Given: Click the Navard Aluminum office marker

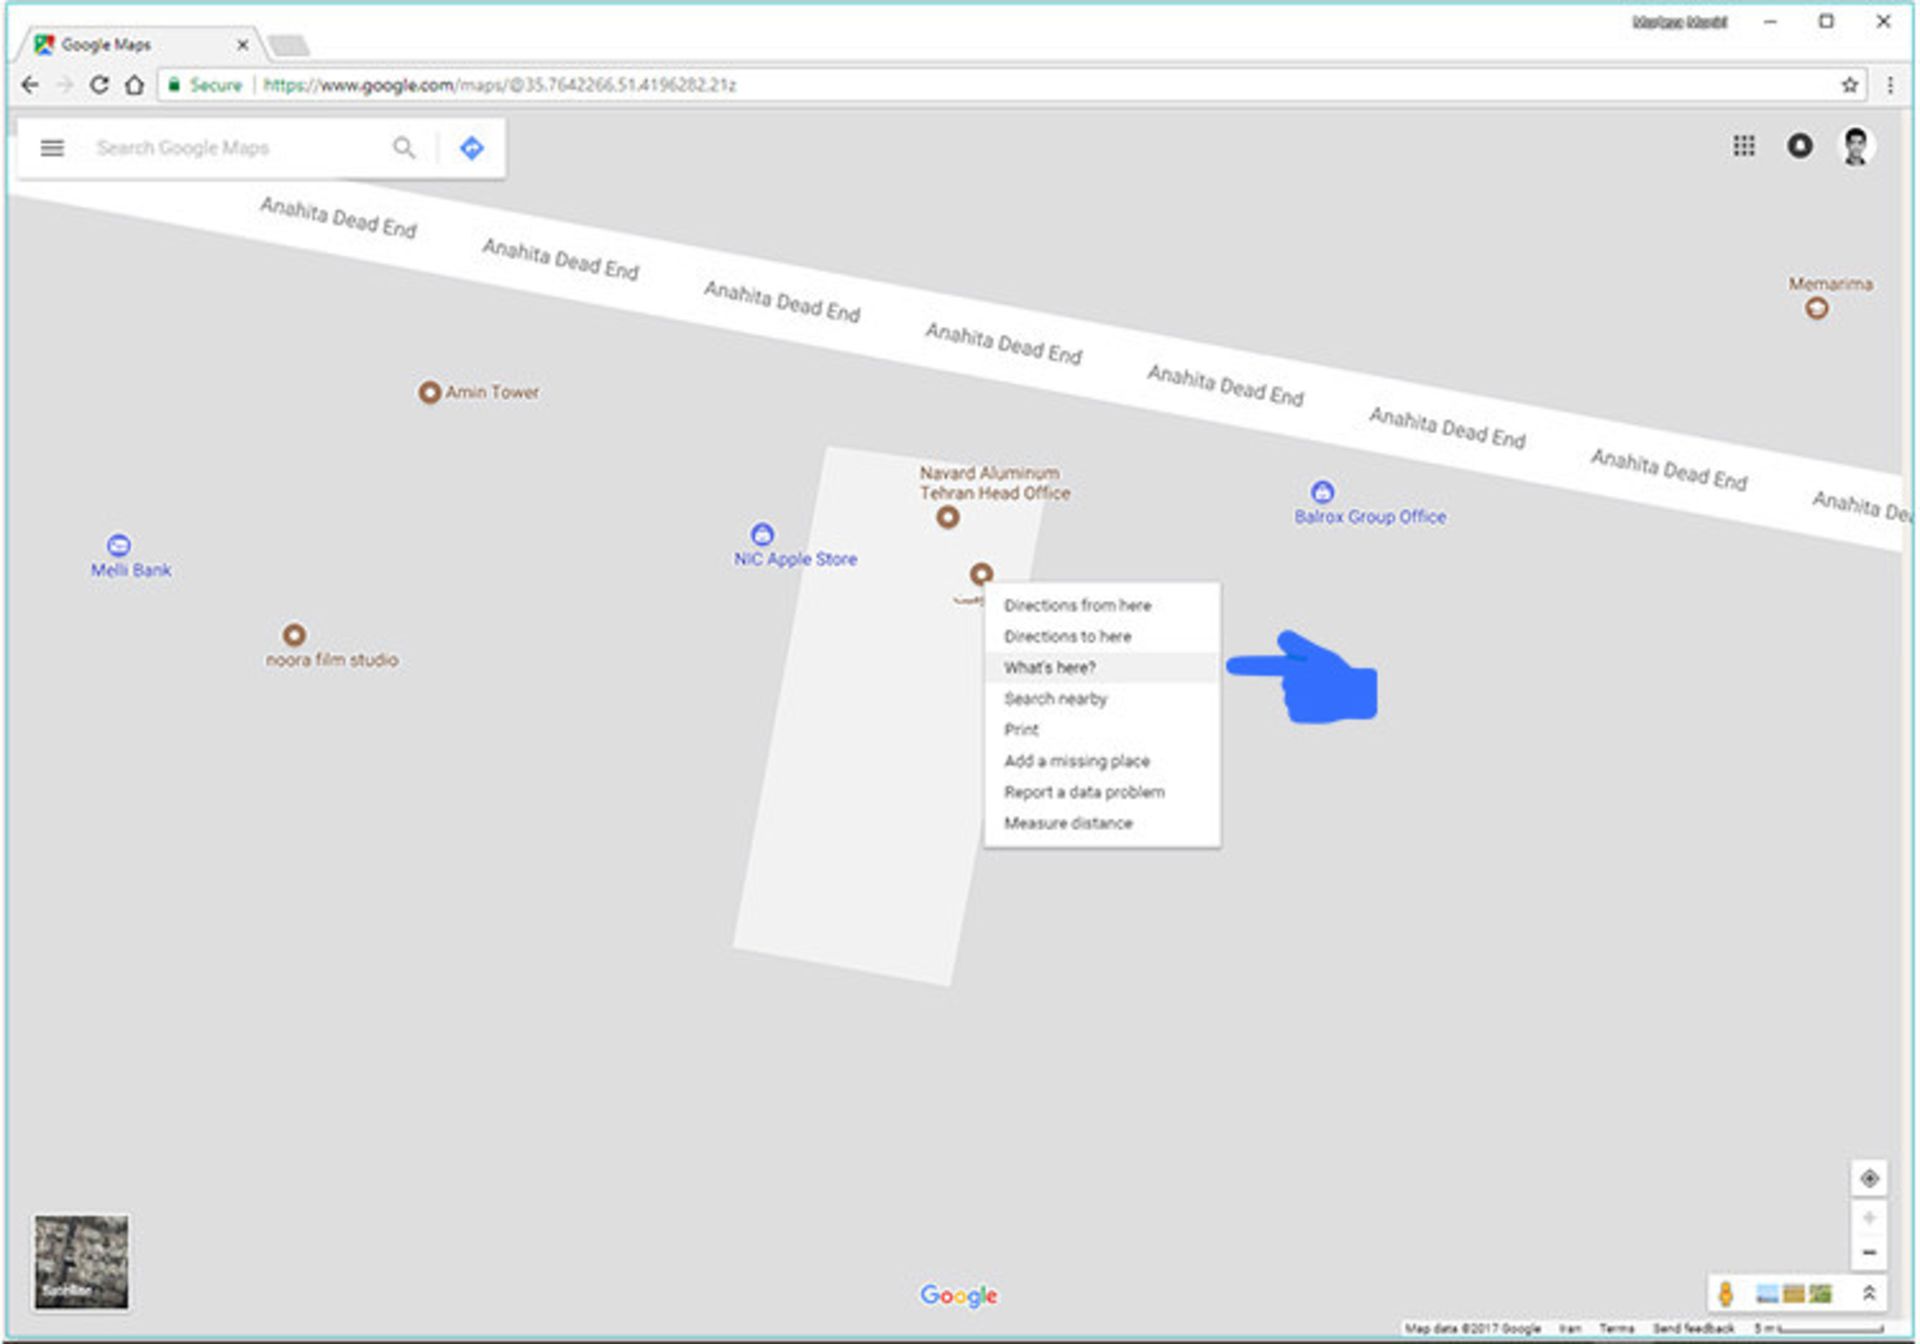Looking at the screenshot, I should (x=947, y=517).
